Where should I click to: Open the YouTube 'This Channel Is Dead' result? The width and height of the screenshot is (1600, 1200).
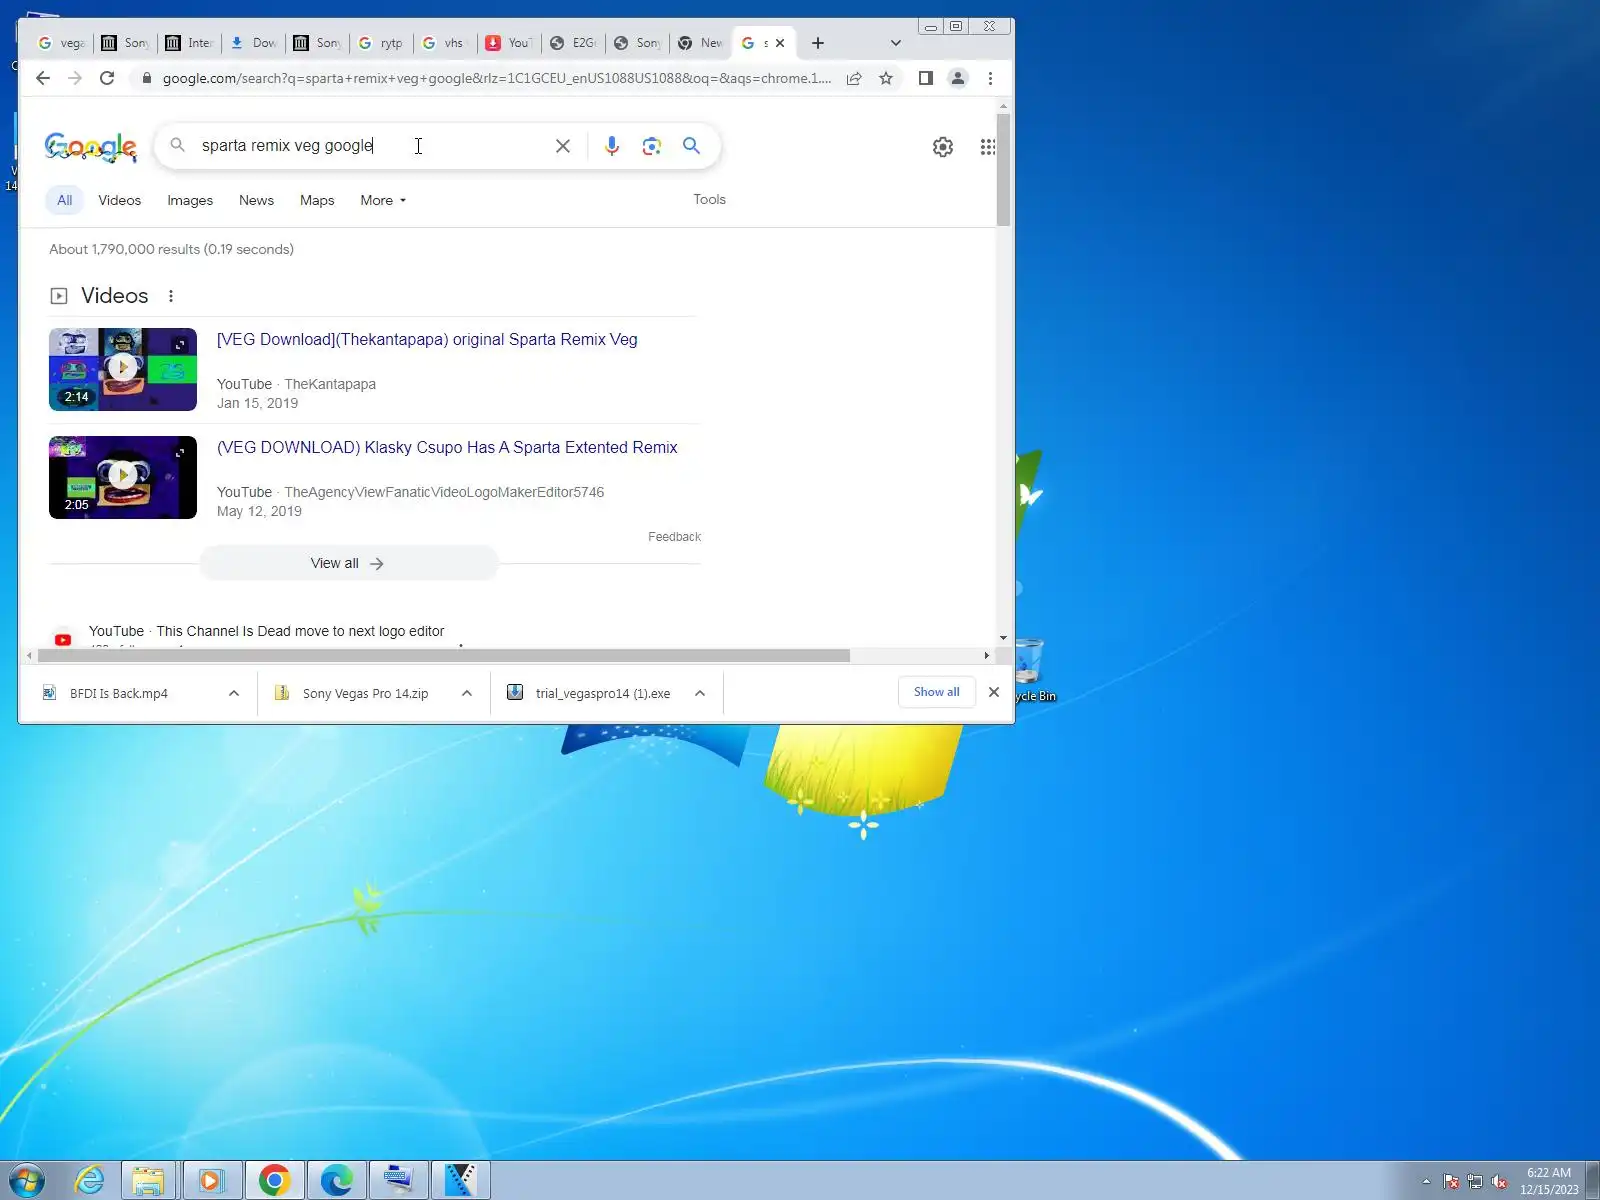tap(266, 631)
